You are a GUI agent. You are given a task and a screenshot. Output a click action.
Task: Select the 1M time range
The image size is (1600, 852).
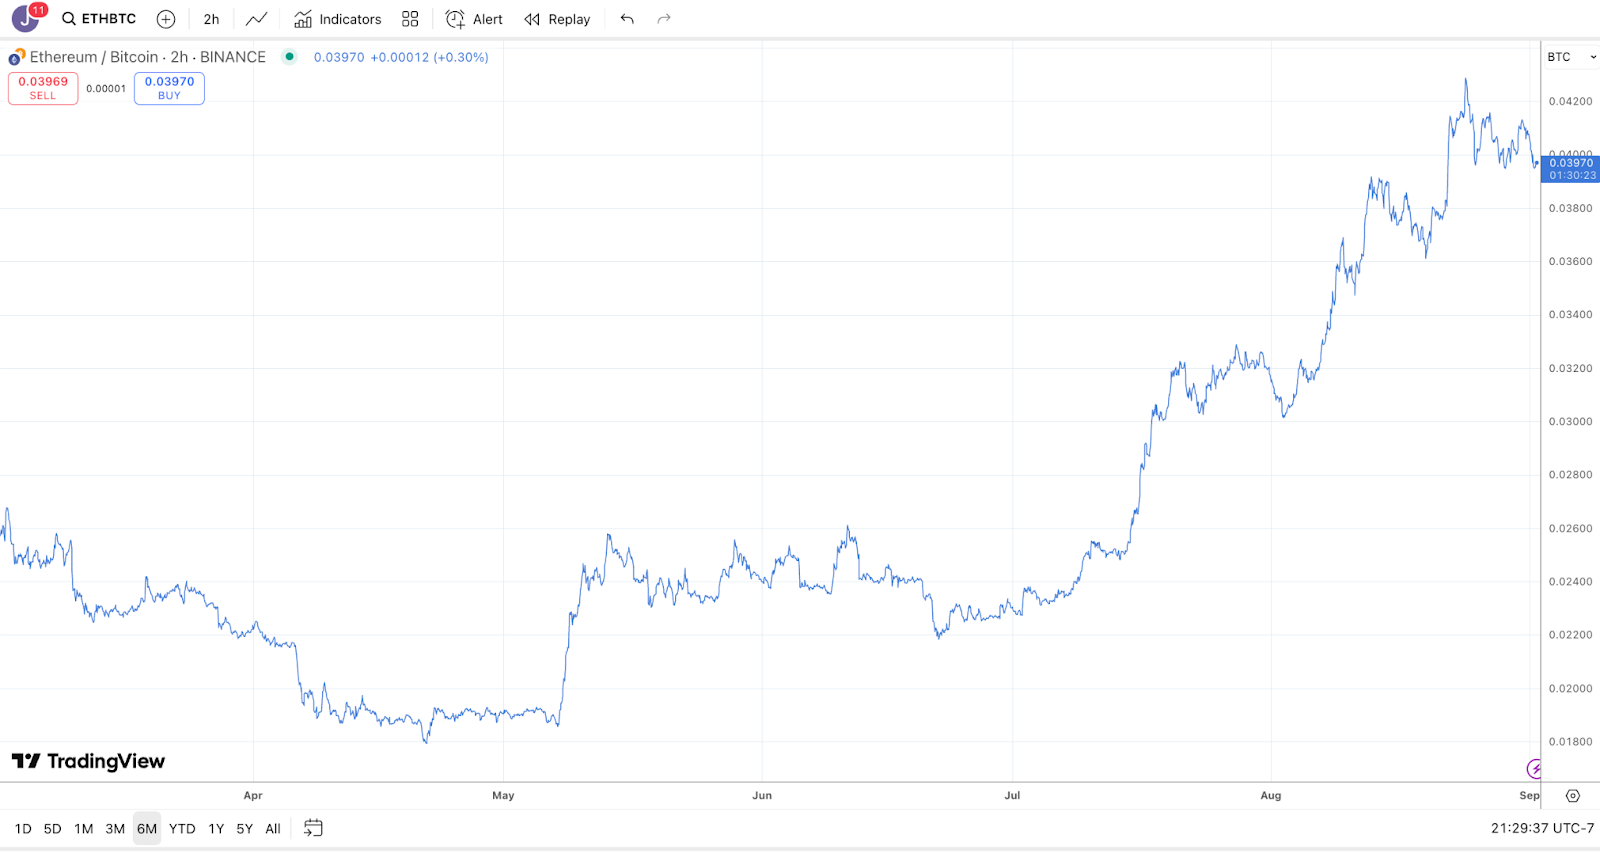84,828
